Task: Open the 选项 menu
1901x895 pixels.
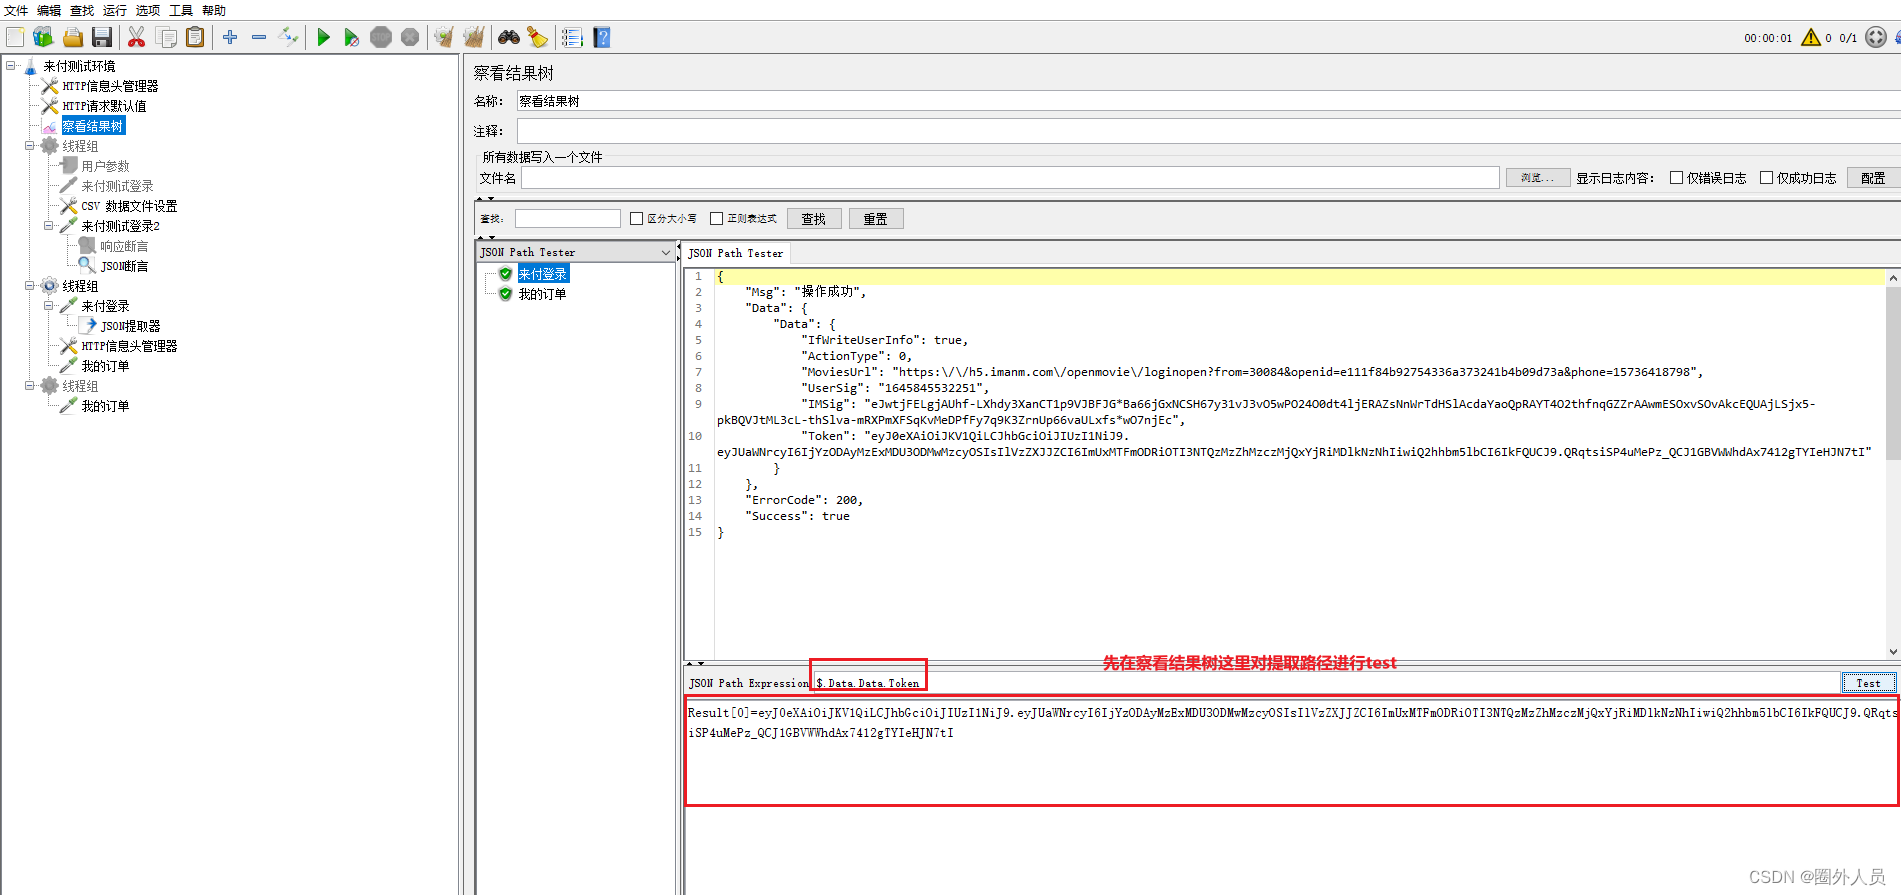Action: coord(148,10)
